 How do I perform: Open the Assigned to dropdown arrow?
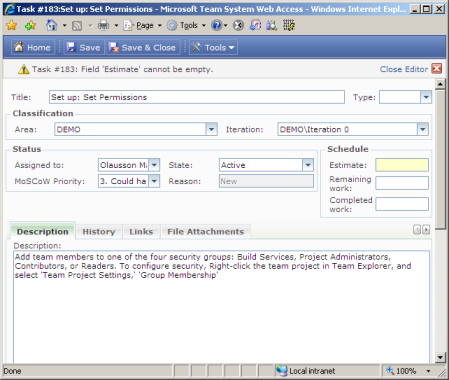tap(154, 165)
